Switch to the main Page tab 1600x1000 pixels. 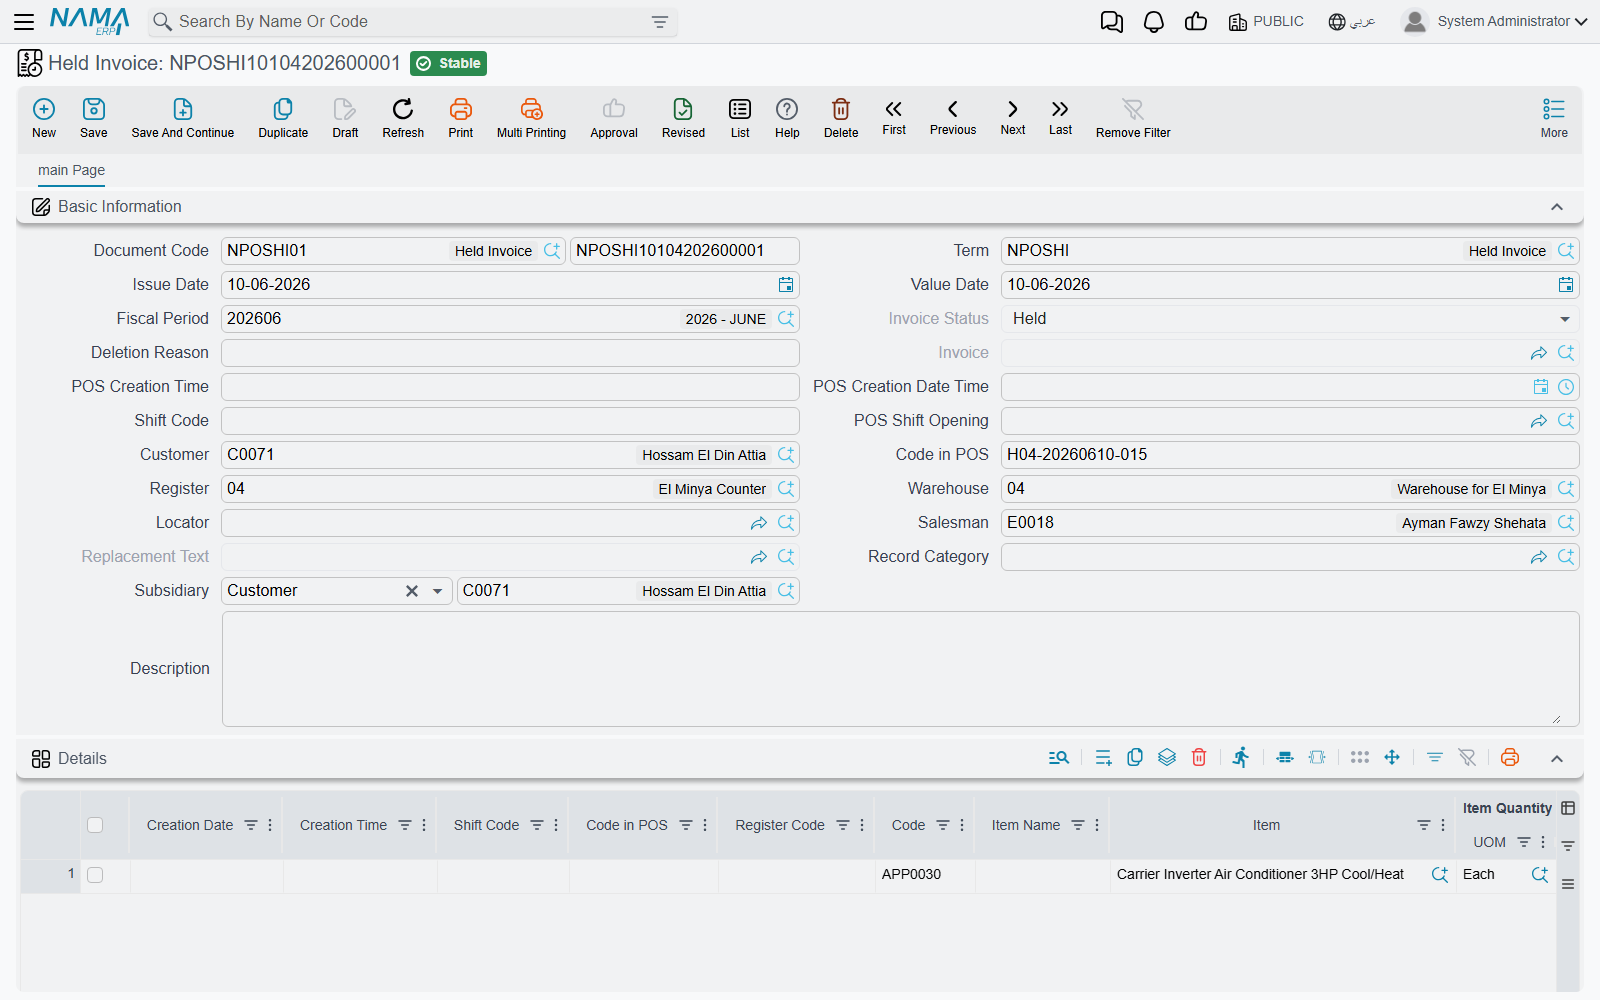pyautogui.click(x=71, y=170)
